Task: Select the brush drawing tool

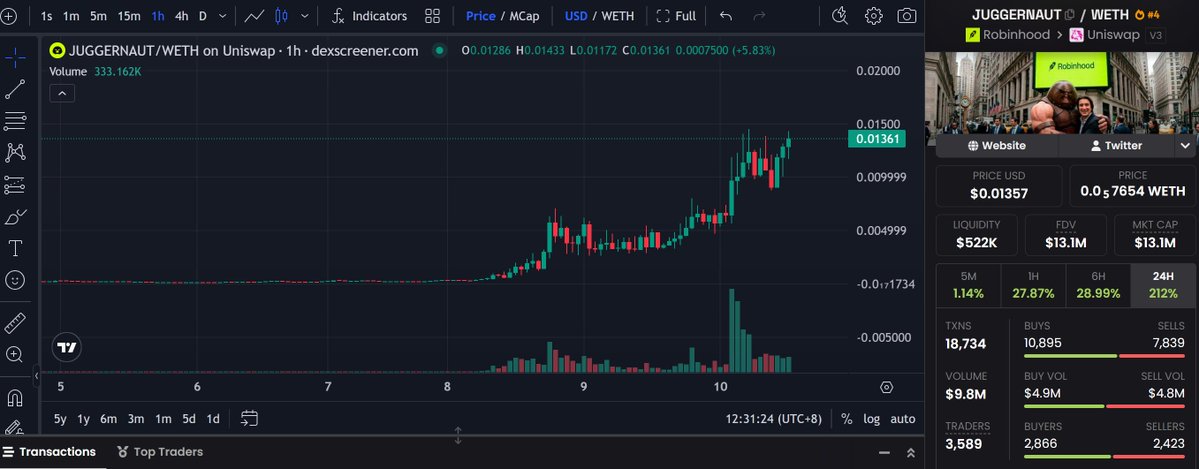Action: pyautogui.click(x=15, y=217)
